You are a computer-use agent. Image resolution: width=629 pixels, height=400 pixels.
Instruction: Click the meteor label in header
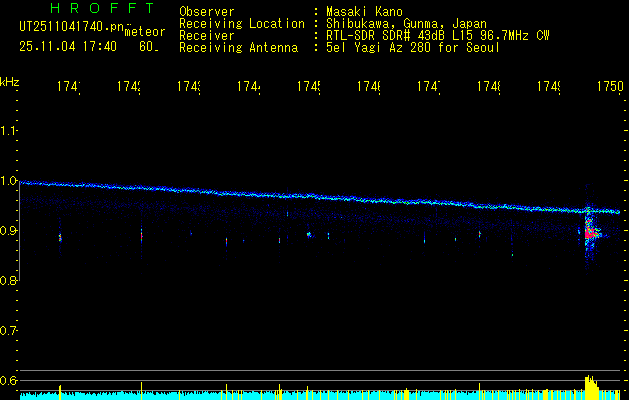(144, 32)
